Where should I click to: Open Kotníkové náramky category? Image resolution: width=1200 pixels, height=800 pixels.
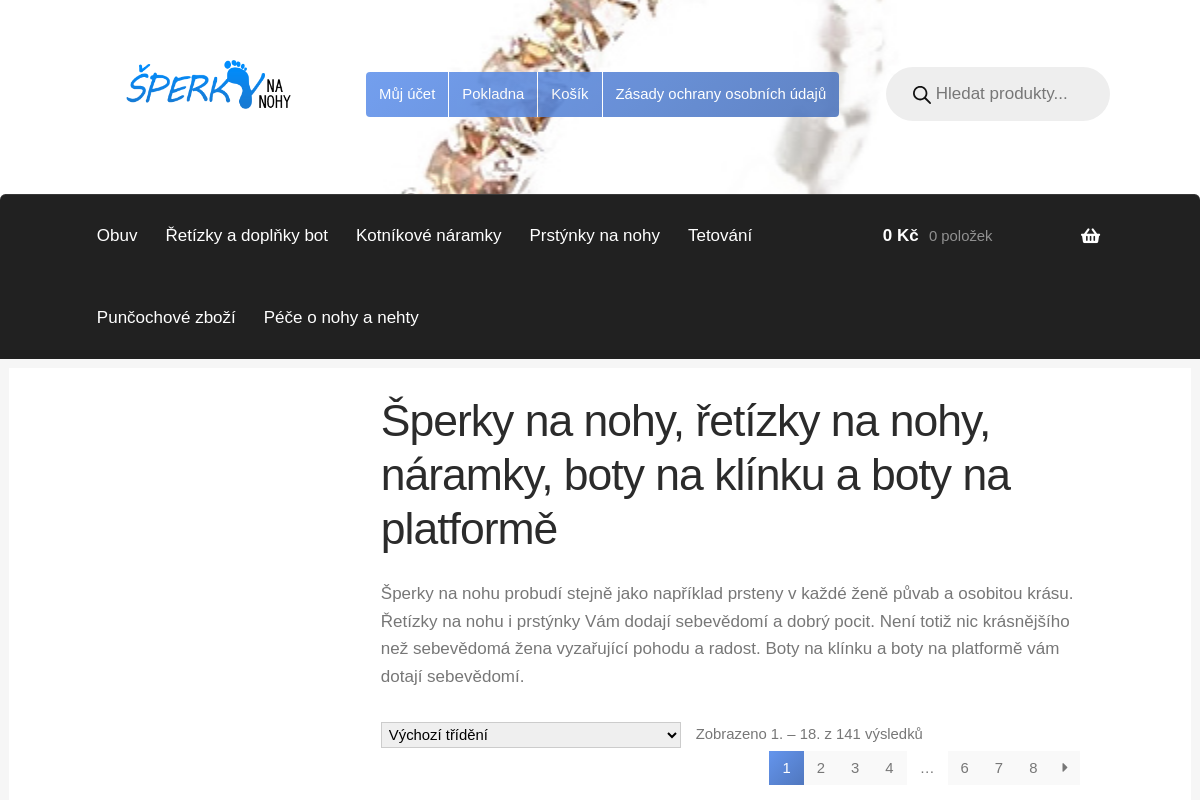pos(429,236)
